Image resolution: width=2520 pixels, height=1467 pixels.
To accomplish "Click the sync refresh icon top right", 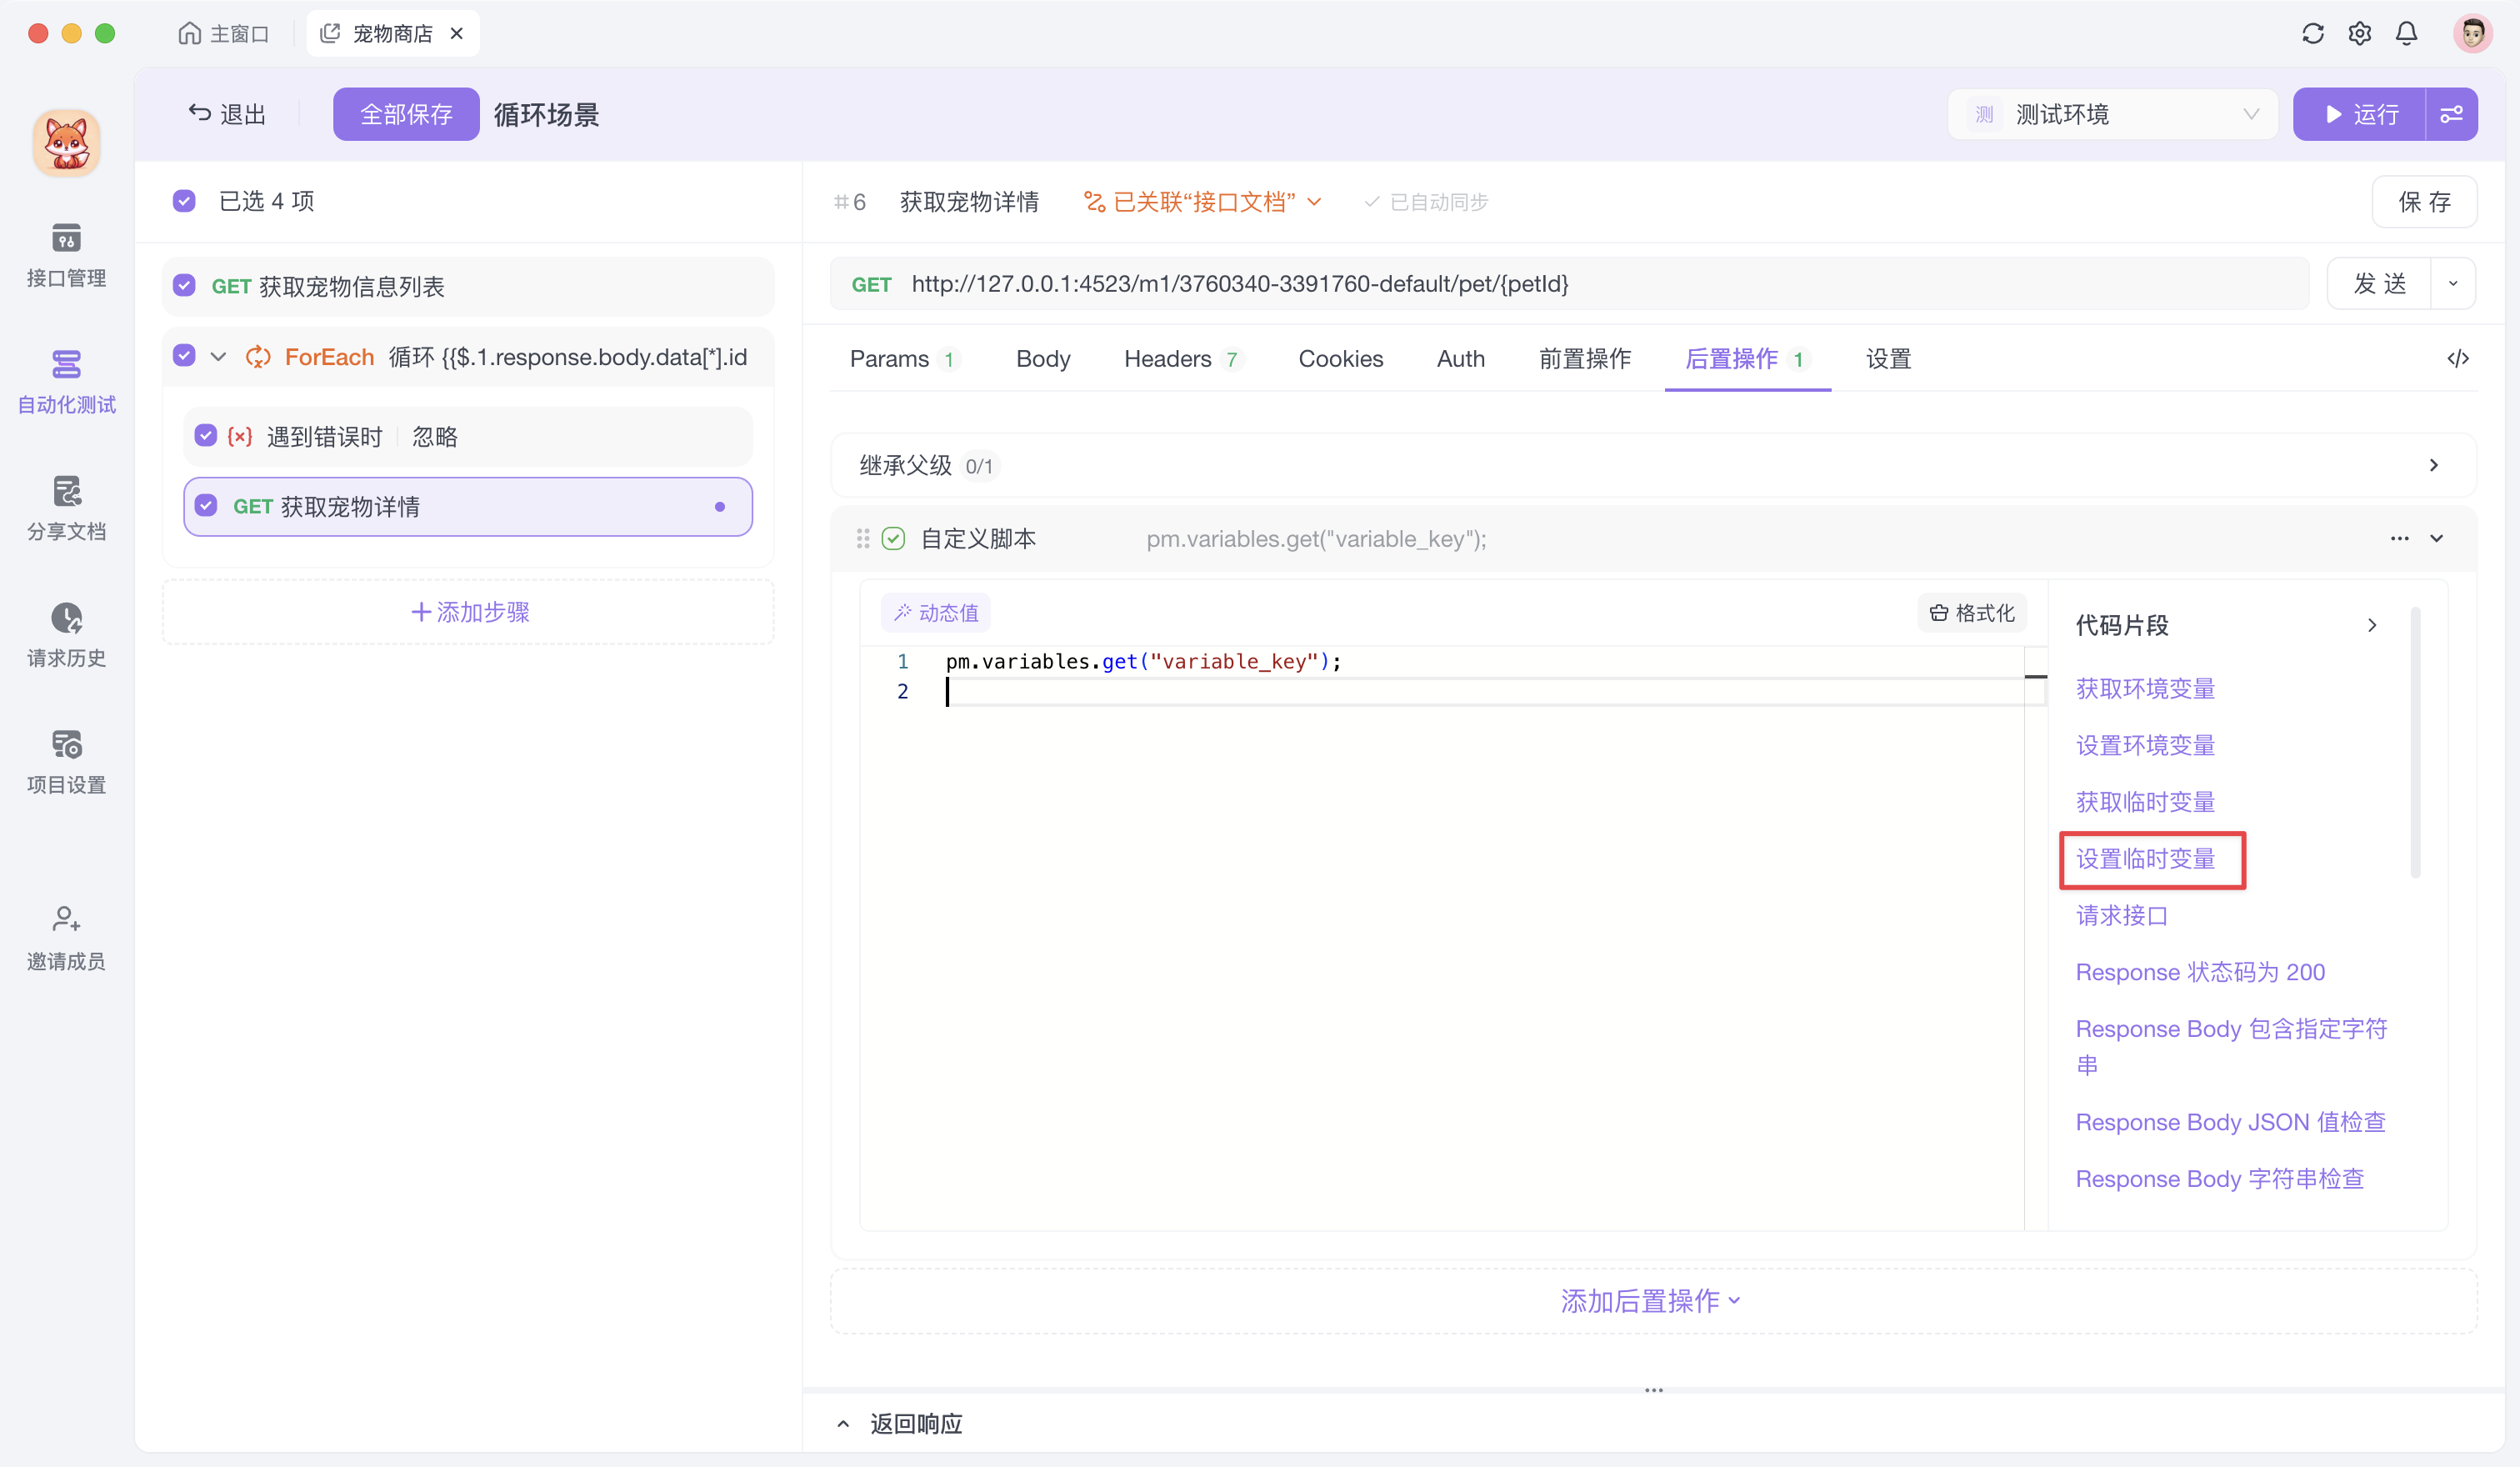I will 2312,33.
